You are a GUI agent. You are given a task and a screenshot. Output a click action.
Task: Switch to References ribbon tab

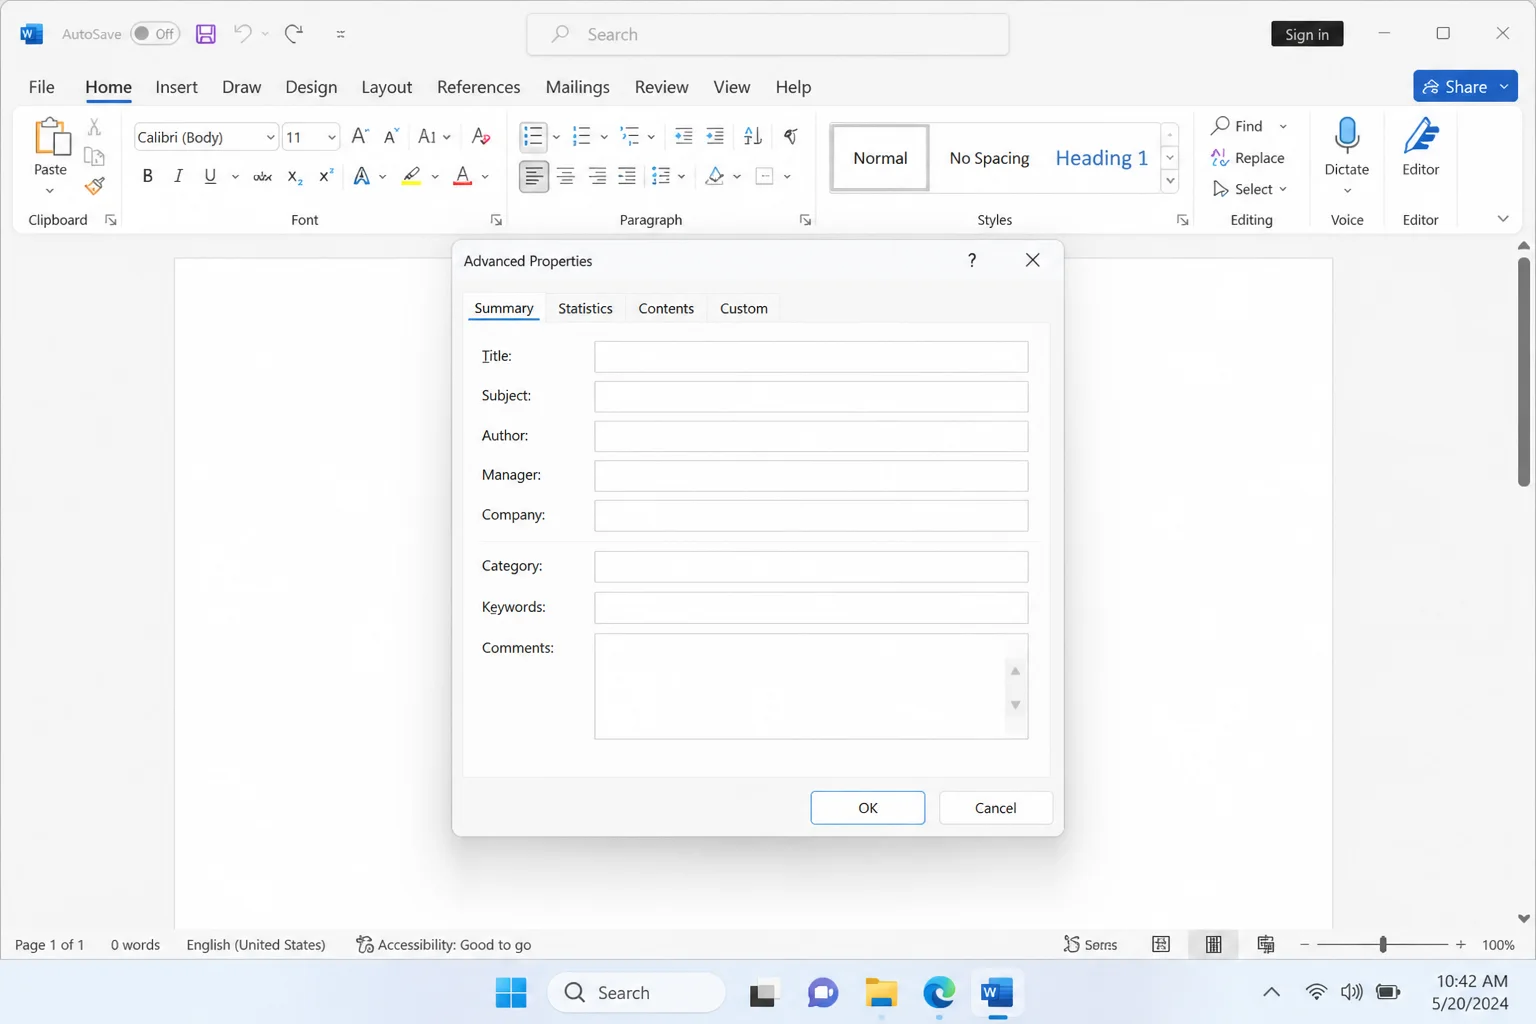click(x=478, y=87)
